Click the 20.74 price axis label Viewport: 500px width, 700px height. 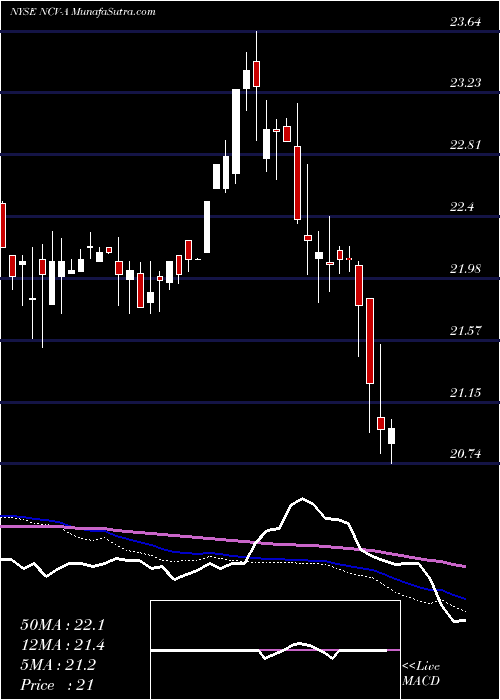[466, 454]
